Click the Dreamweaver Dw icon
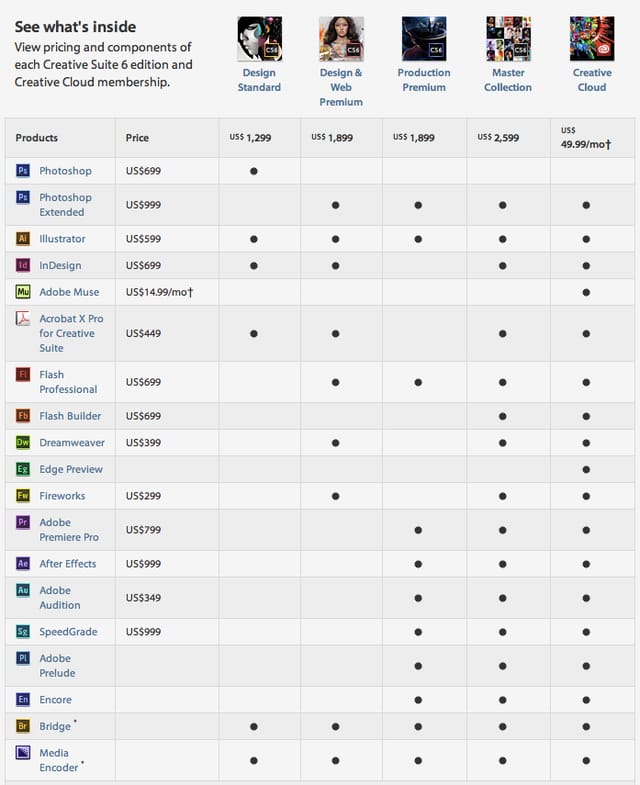The height and width of the screenshot is (785, 640). coord(23,443)
